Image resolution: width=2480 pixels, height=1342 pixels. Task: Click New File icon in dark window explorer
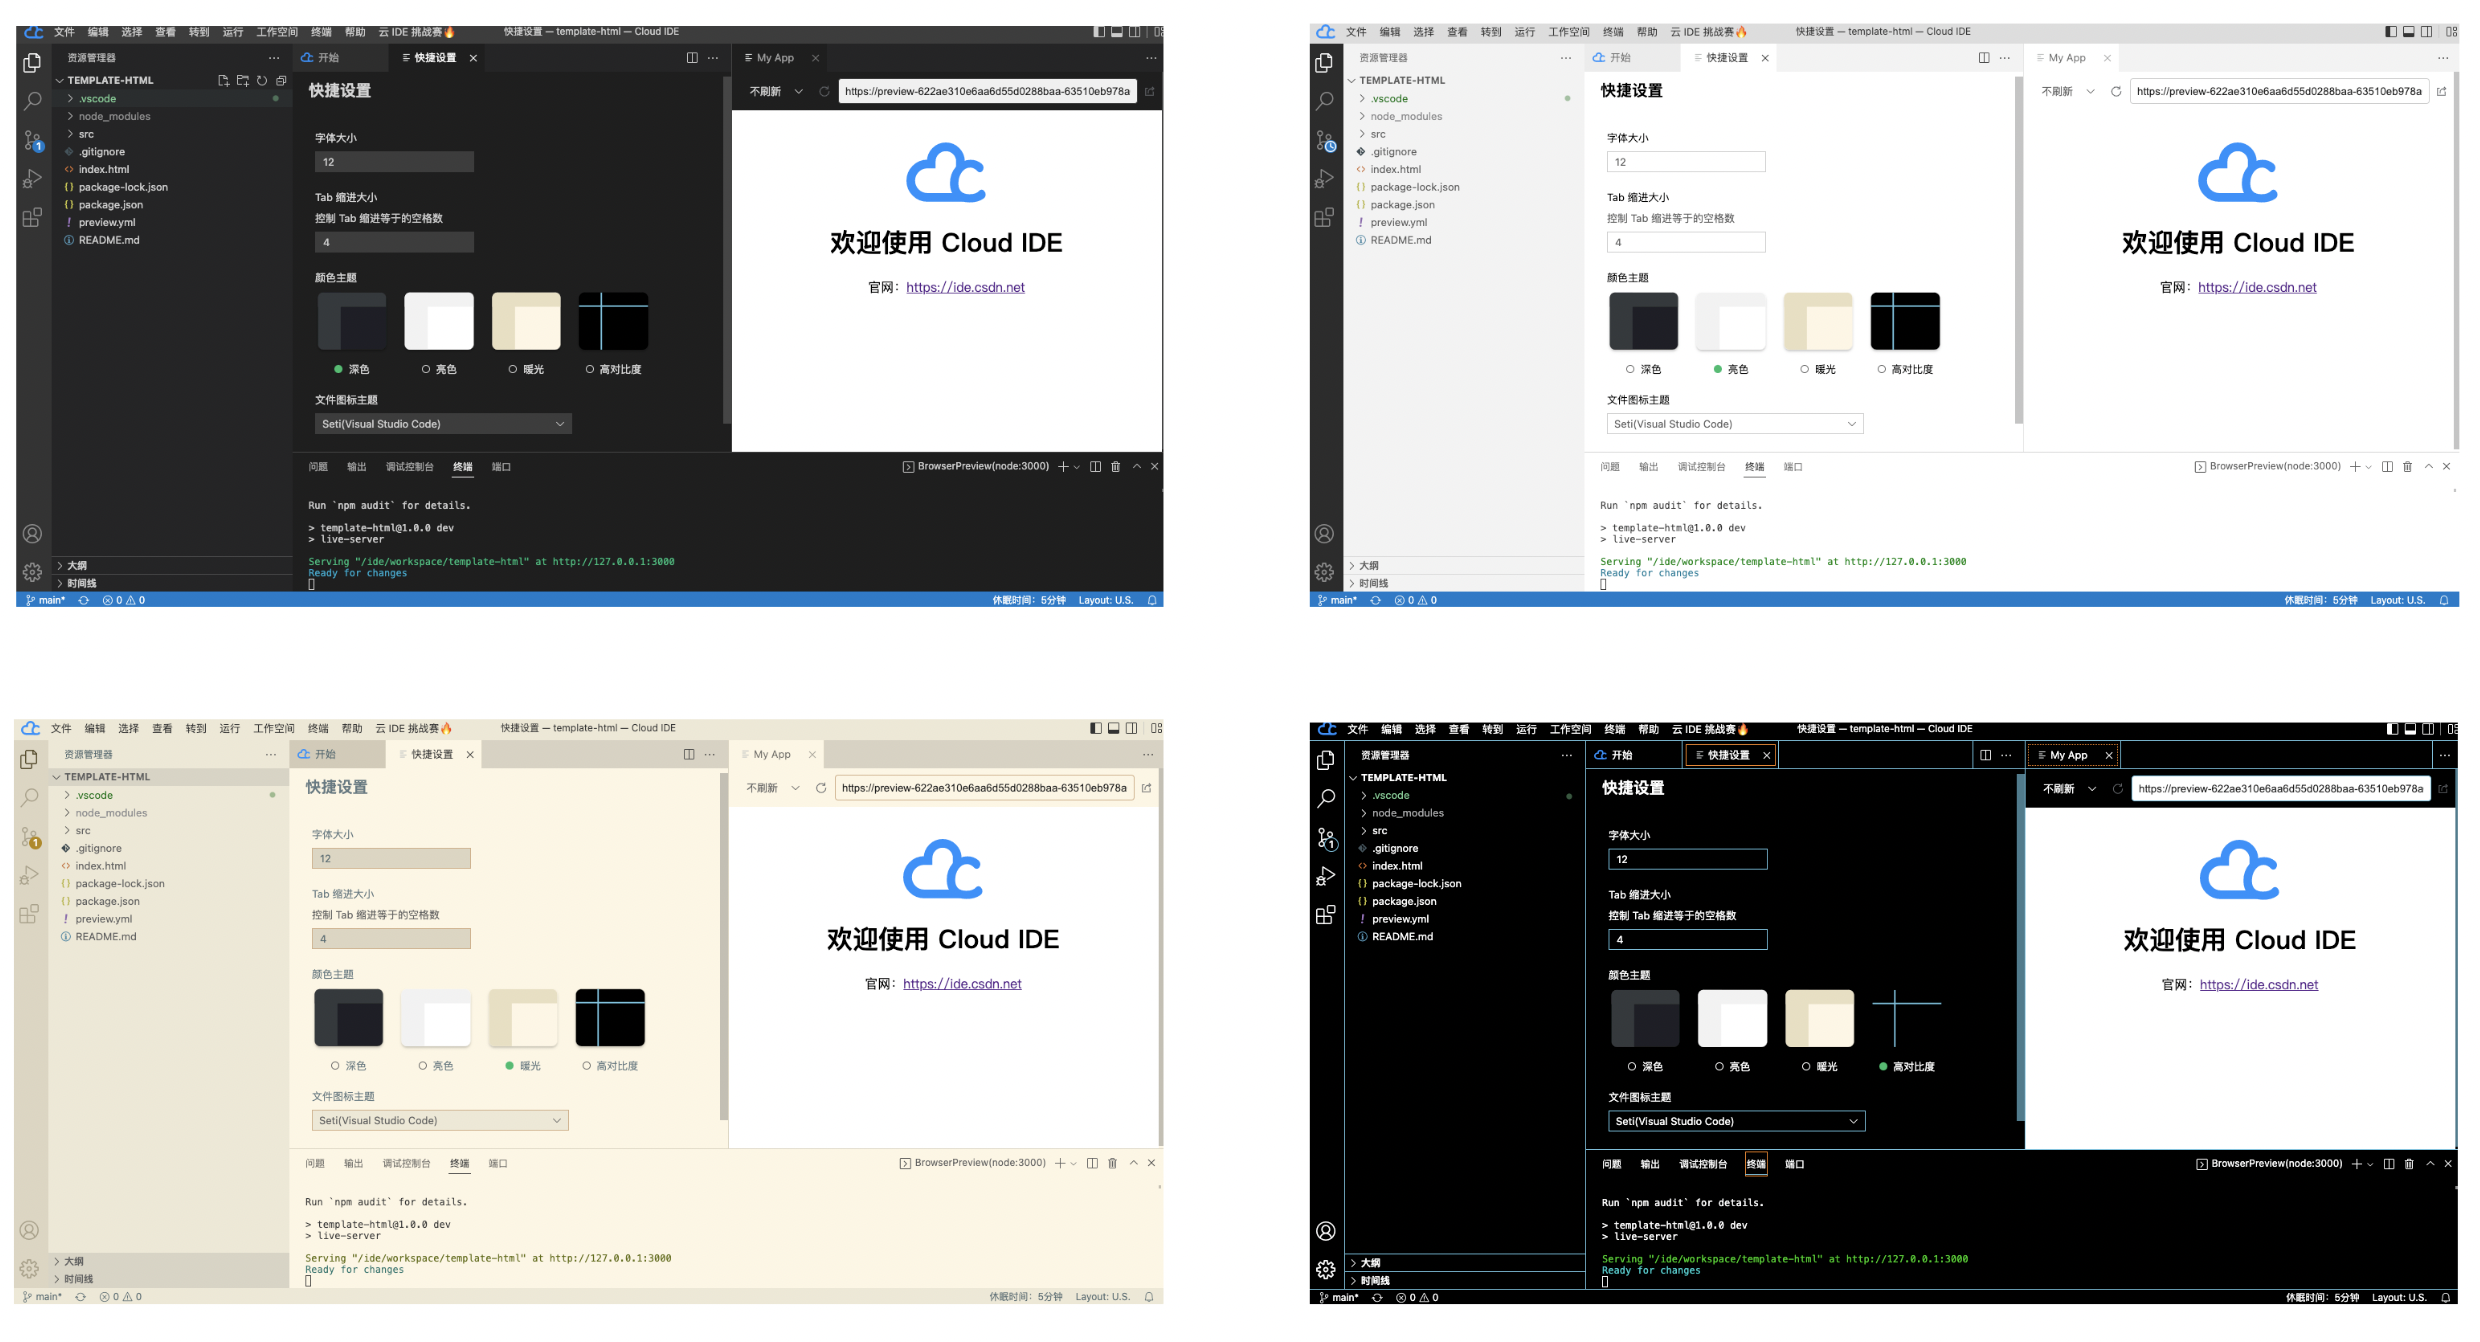[223, 81]
